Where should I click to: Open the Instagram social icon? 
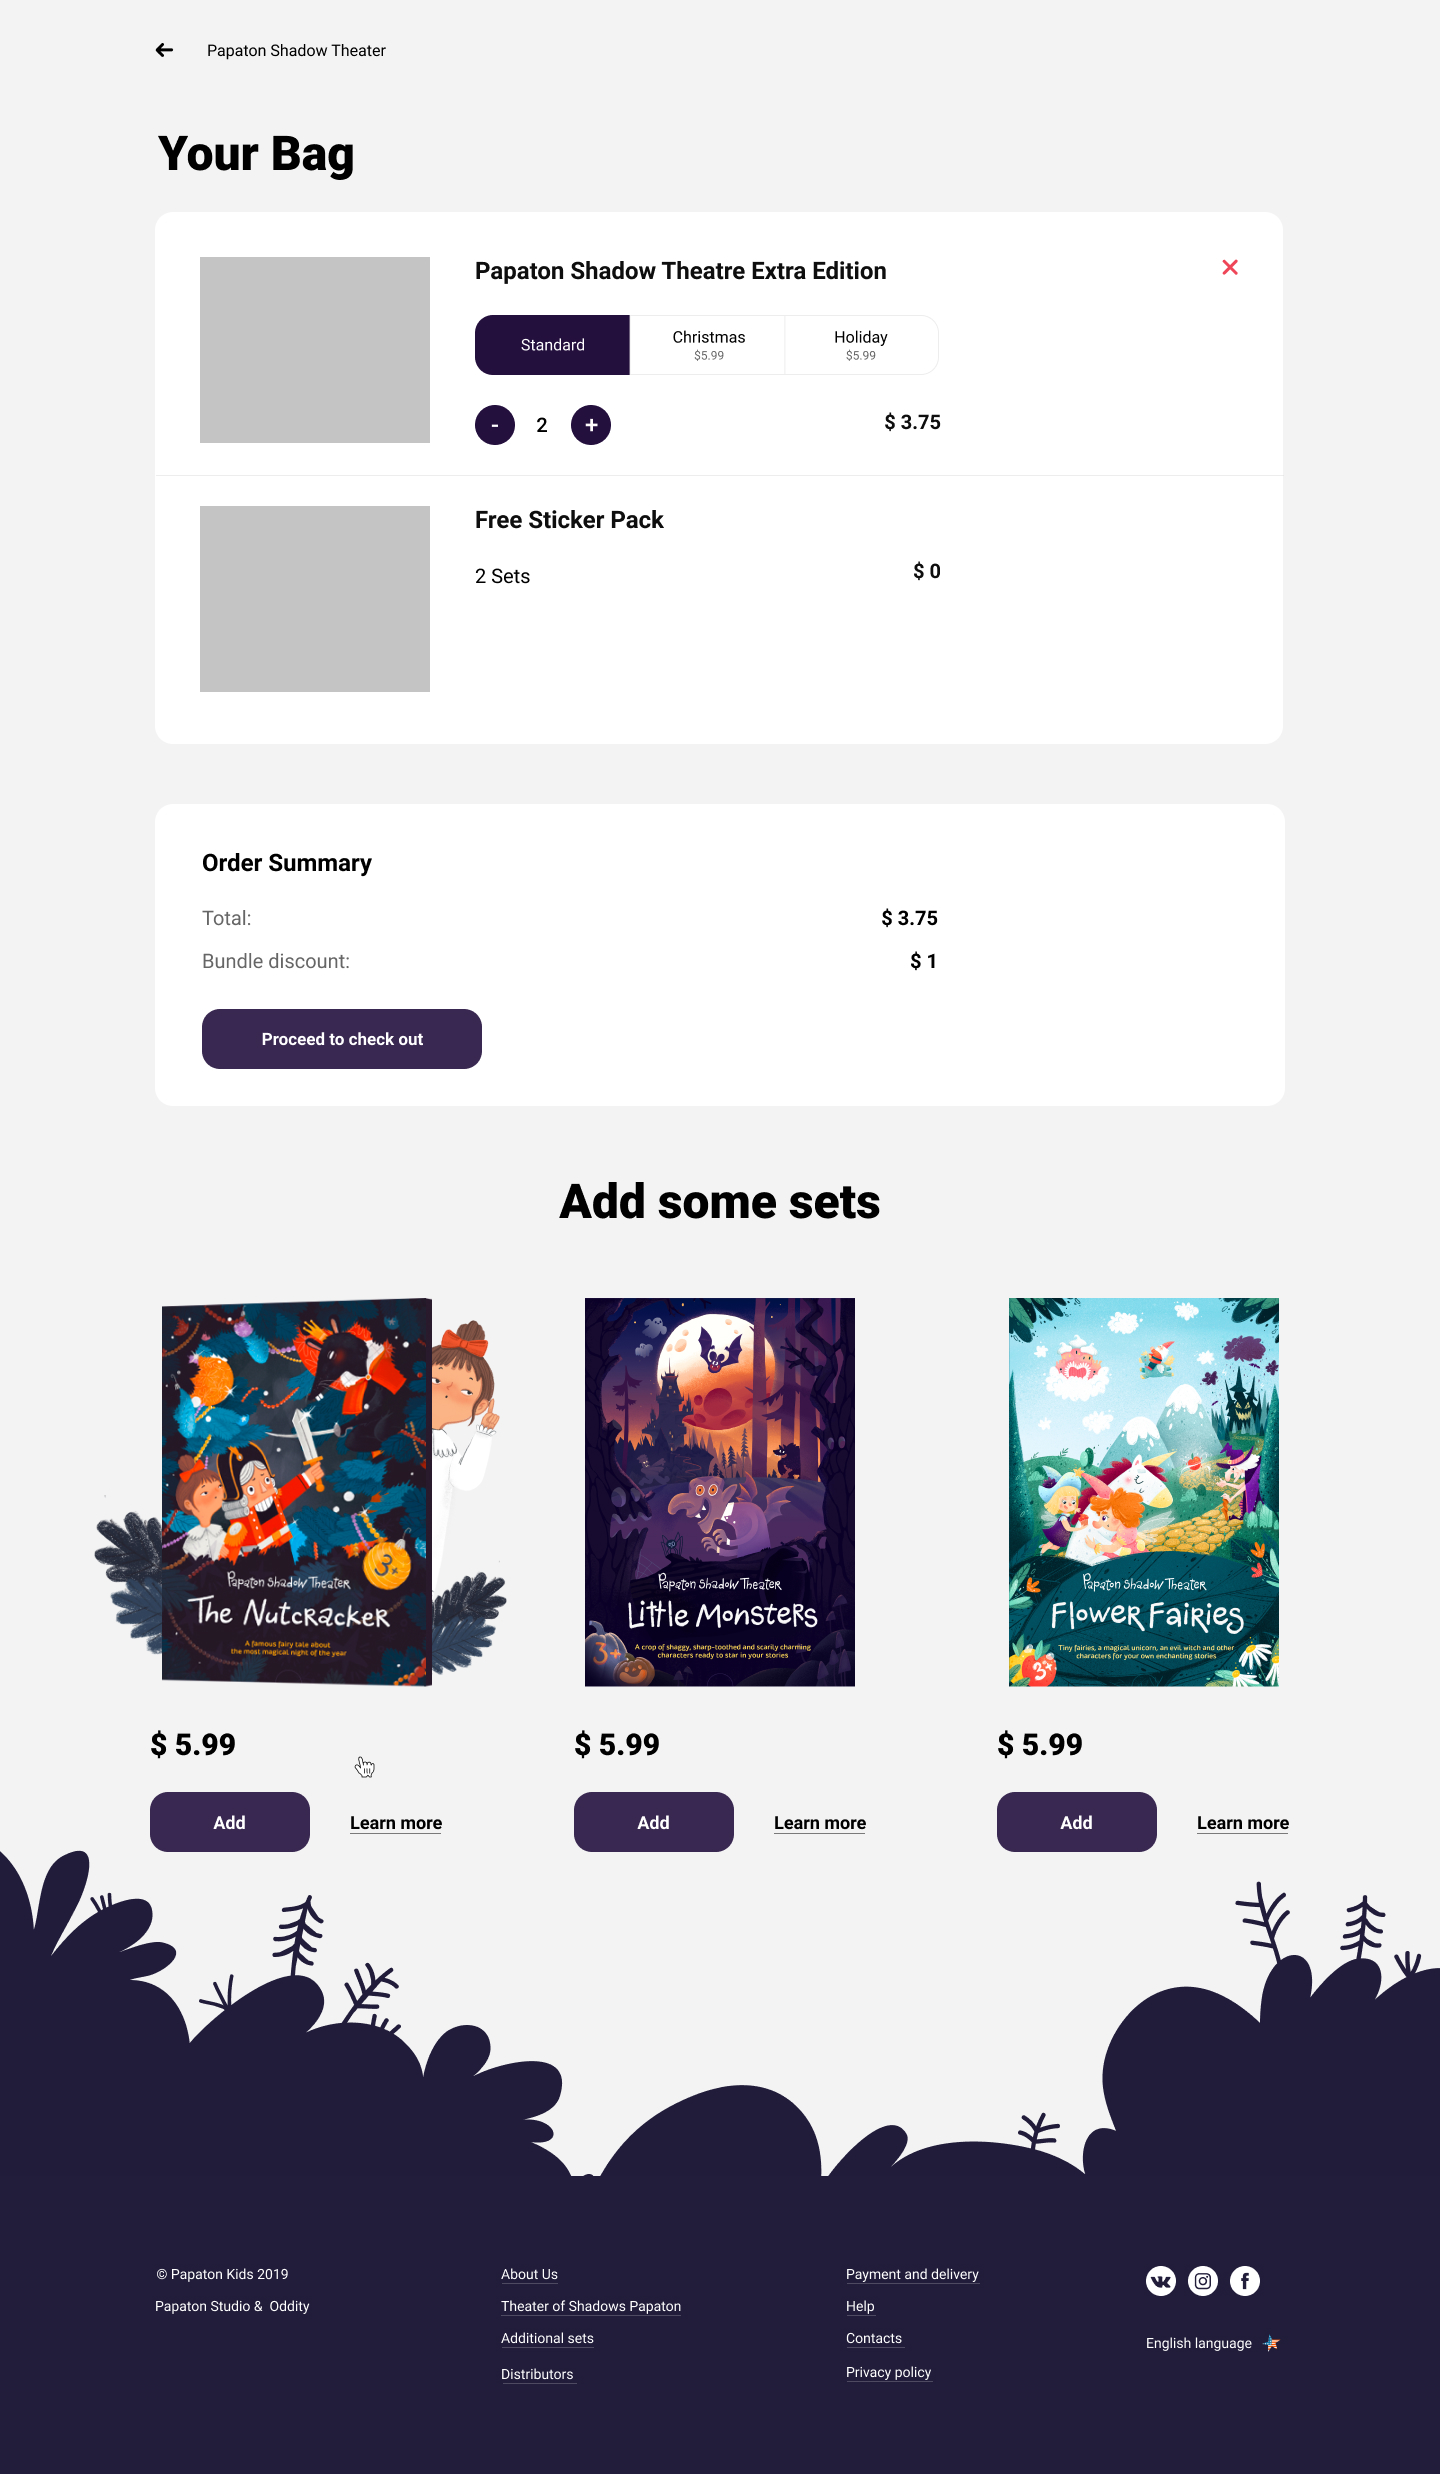point(1203,2281)
